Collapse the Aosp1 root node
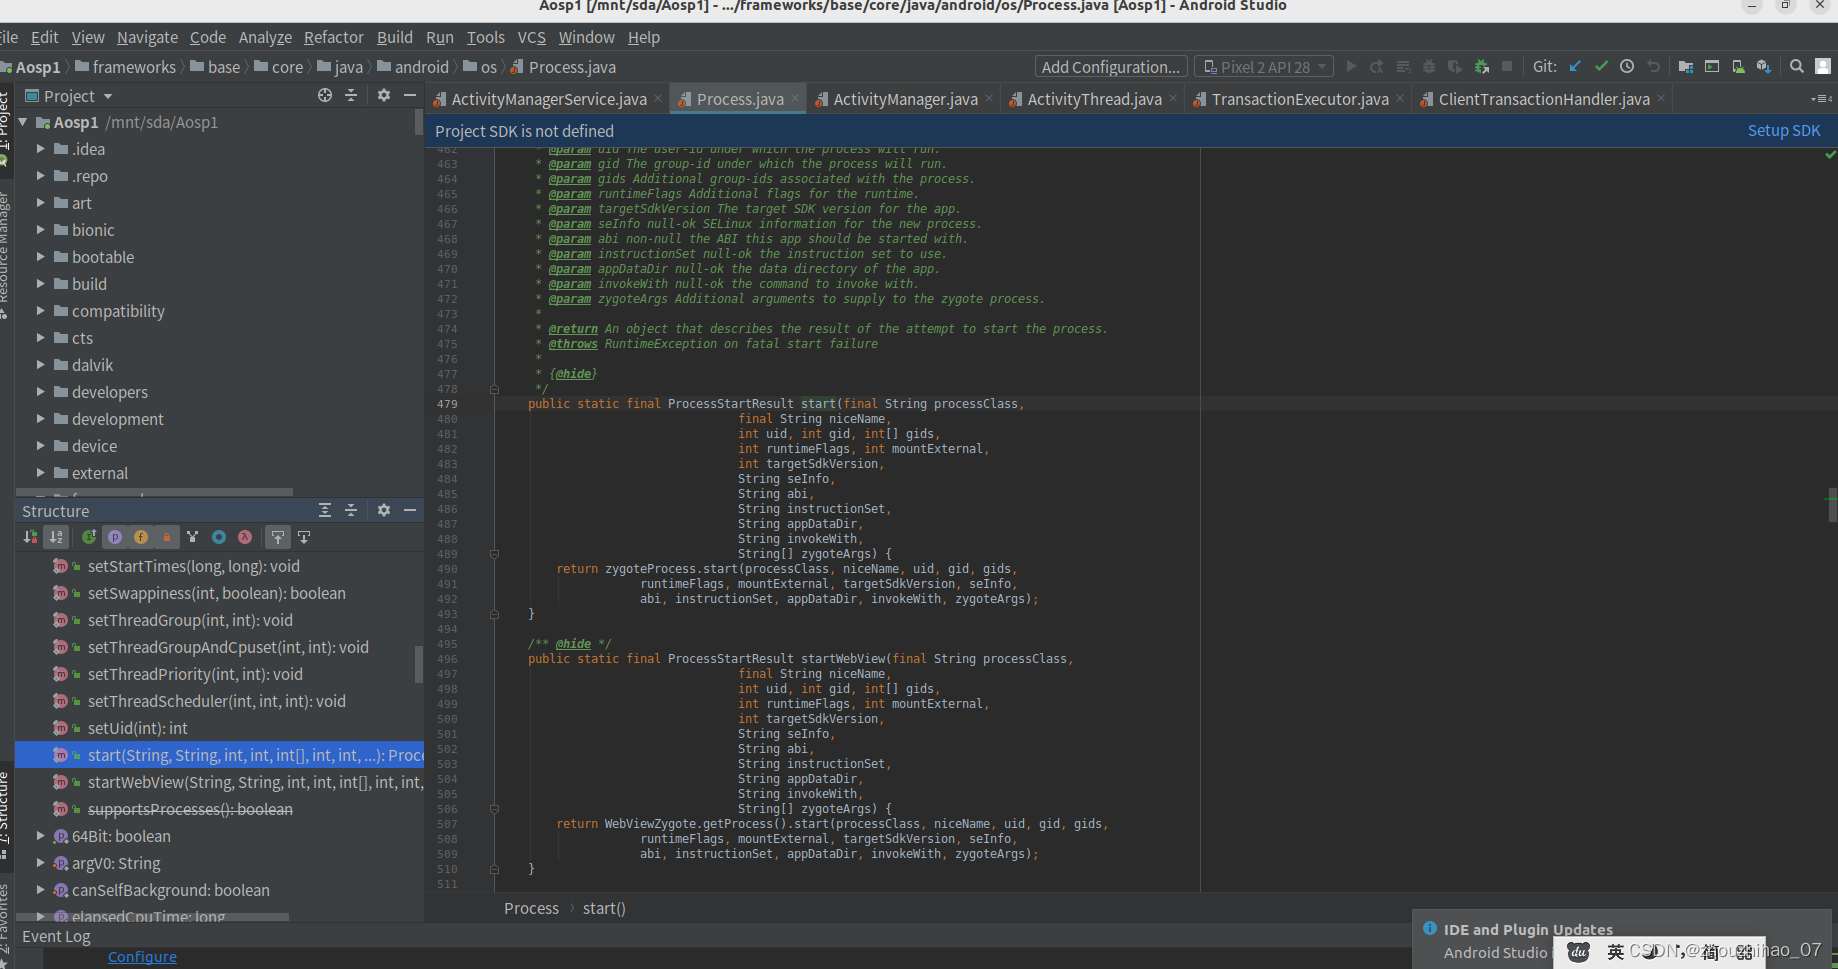This screenshot has height=969, width=1838. tap(23, 122)
